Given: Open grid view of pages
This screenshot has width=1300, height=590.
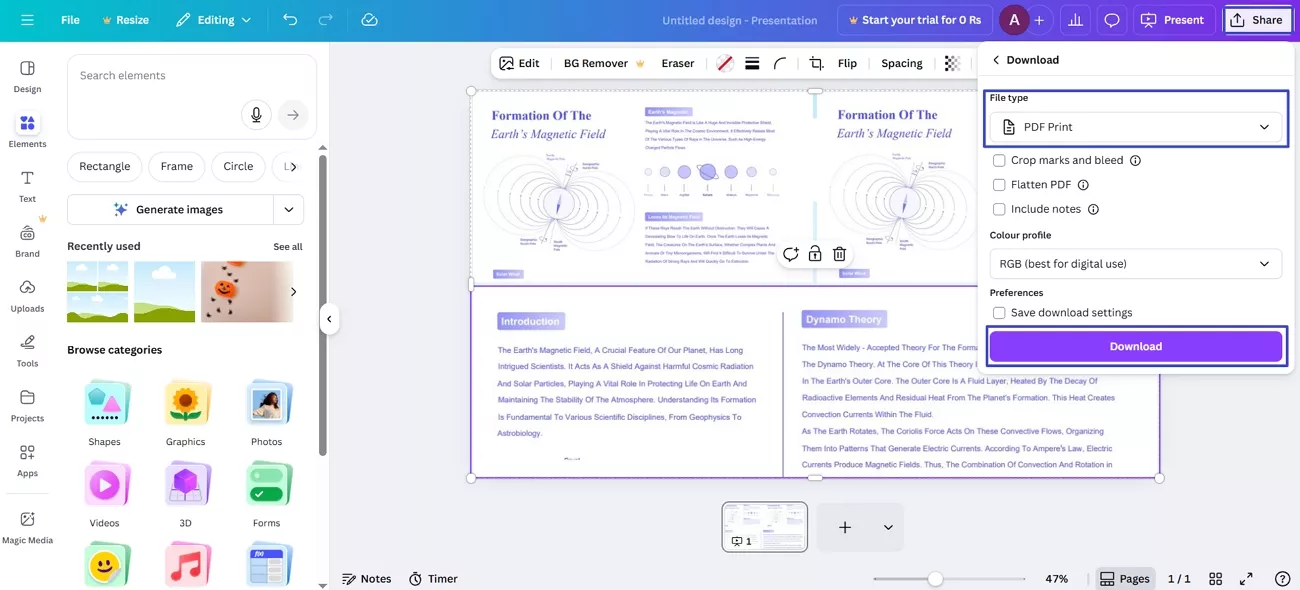Looking at the screenshot, I should pos(1216,578).
